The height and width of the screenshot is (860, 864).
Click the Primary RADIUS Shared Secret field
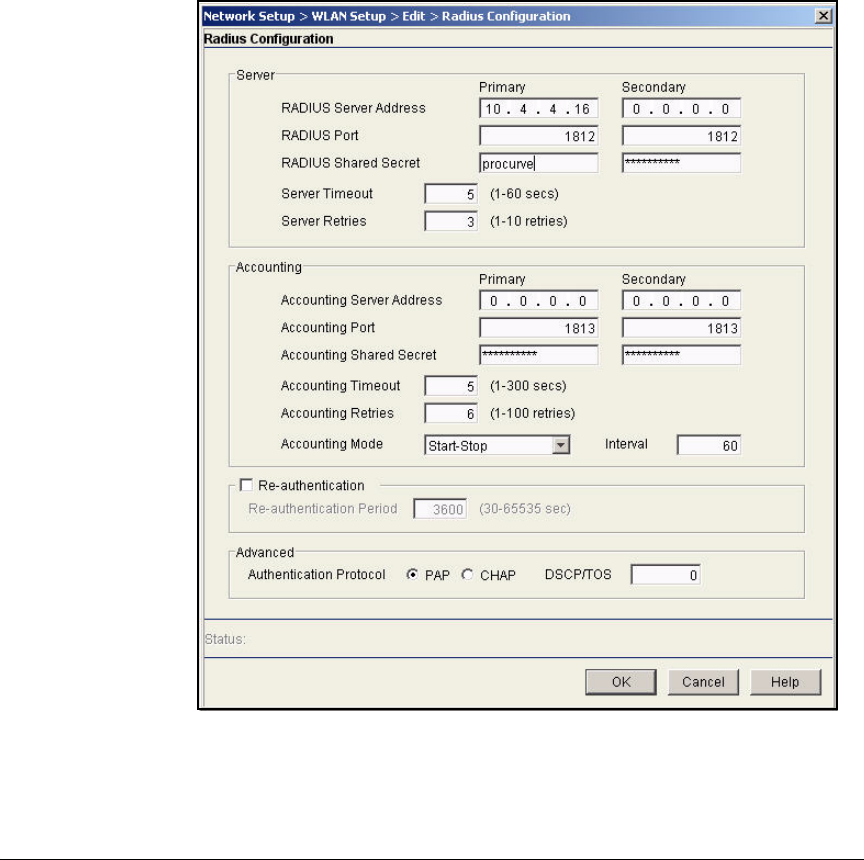(x=539, y=163)
